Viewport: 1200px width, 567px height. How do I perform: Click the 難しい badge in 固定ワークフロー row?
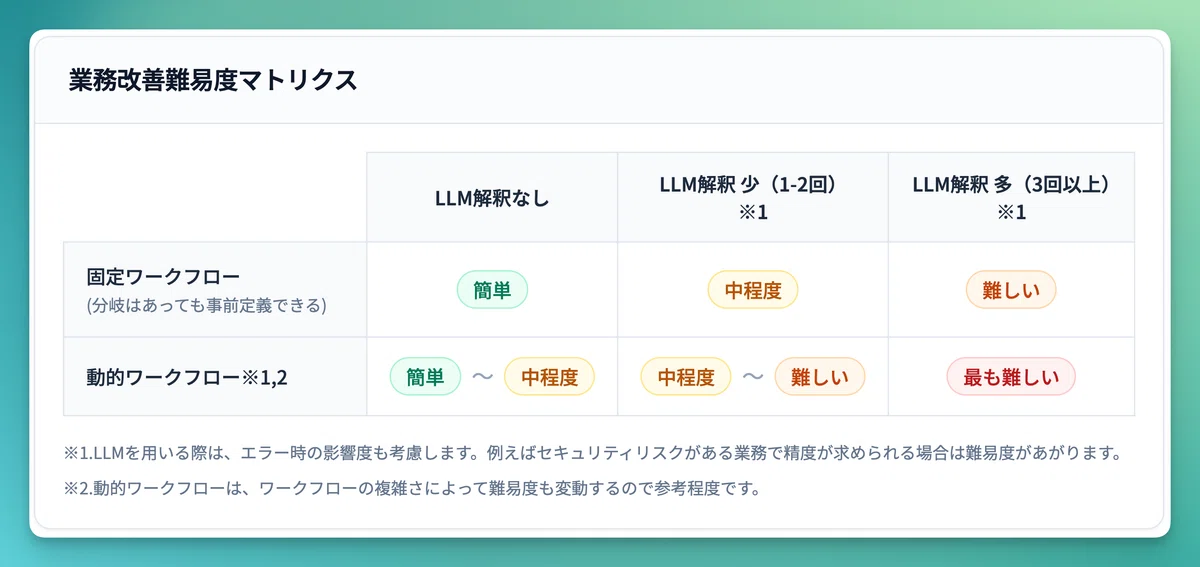pyautogui.click(x=1011, y=290)
